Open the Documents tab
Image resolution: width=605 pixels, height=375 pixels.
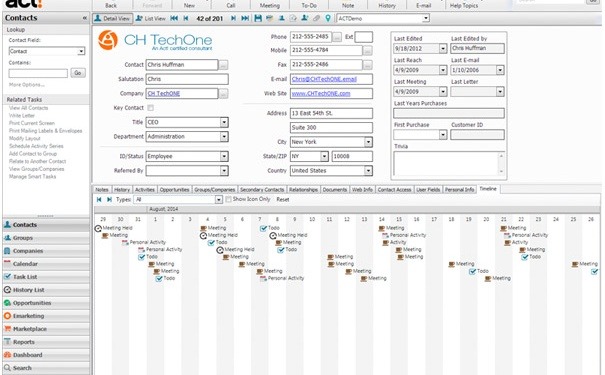(335, 189)
